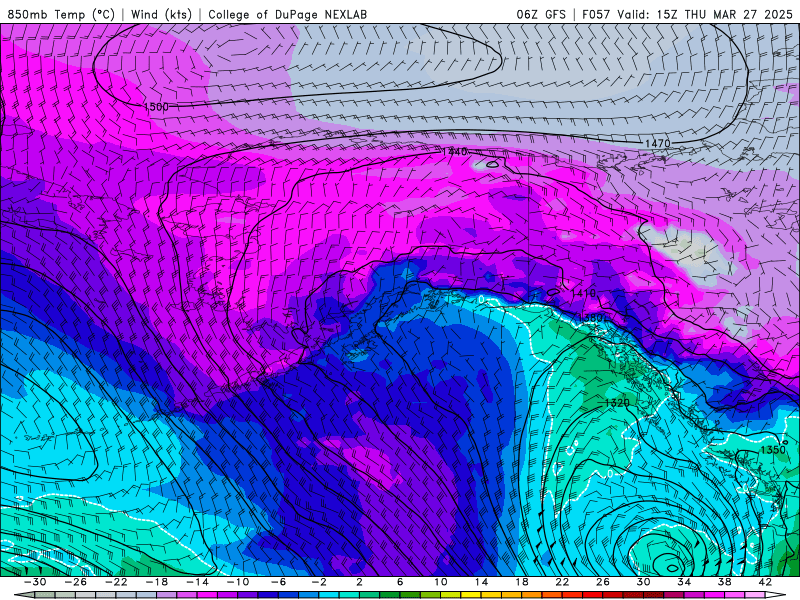This screenshot has height=600, width=800.
Task: Click the -30 value on the temperature scale
Action: pyautogui.click(x=35, y=582)
